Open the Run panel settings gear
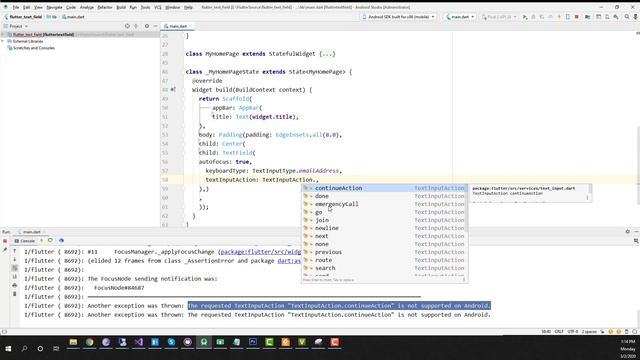This screenshot has height=360, width=640. click(627, 231)
